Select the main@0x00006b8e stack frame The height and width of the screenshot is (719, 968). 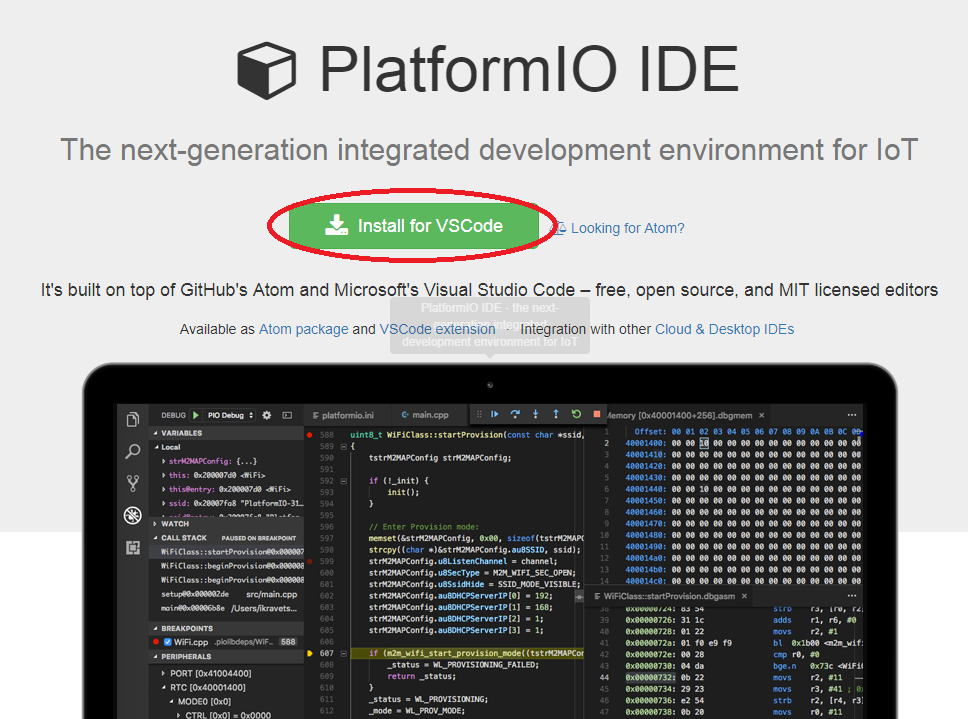(227, 609)
